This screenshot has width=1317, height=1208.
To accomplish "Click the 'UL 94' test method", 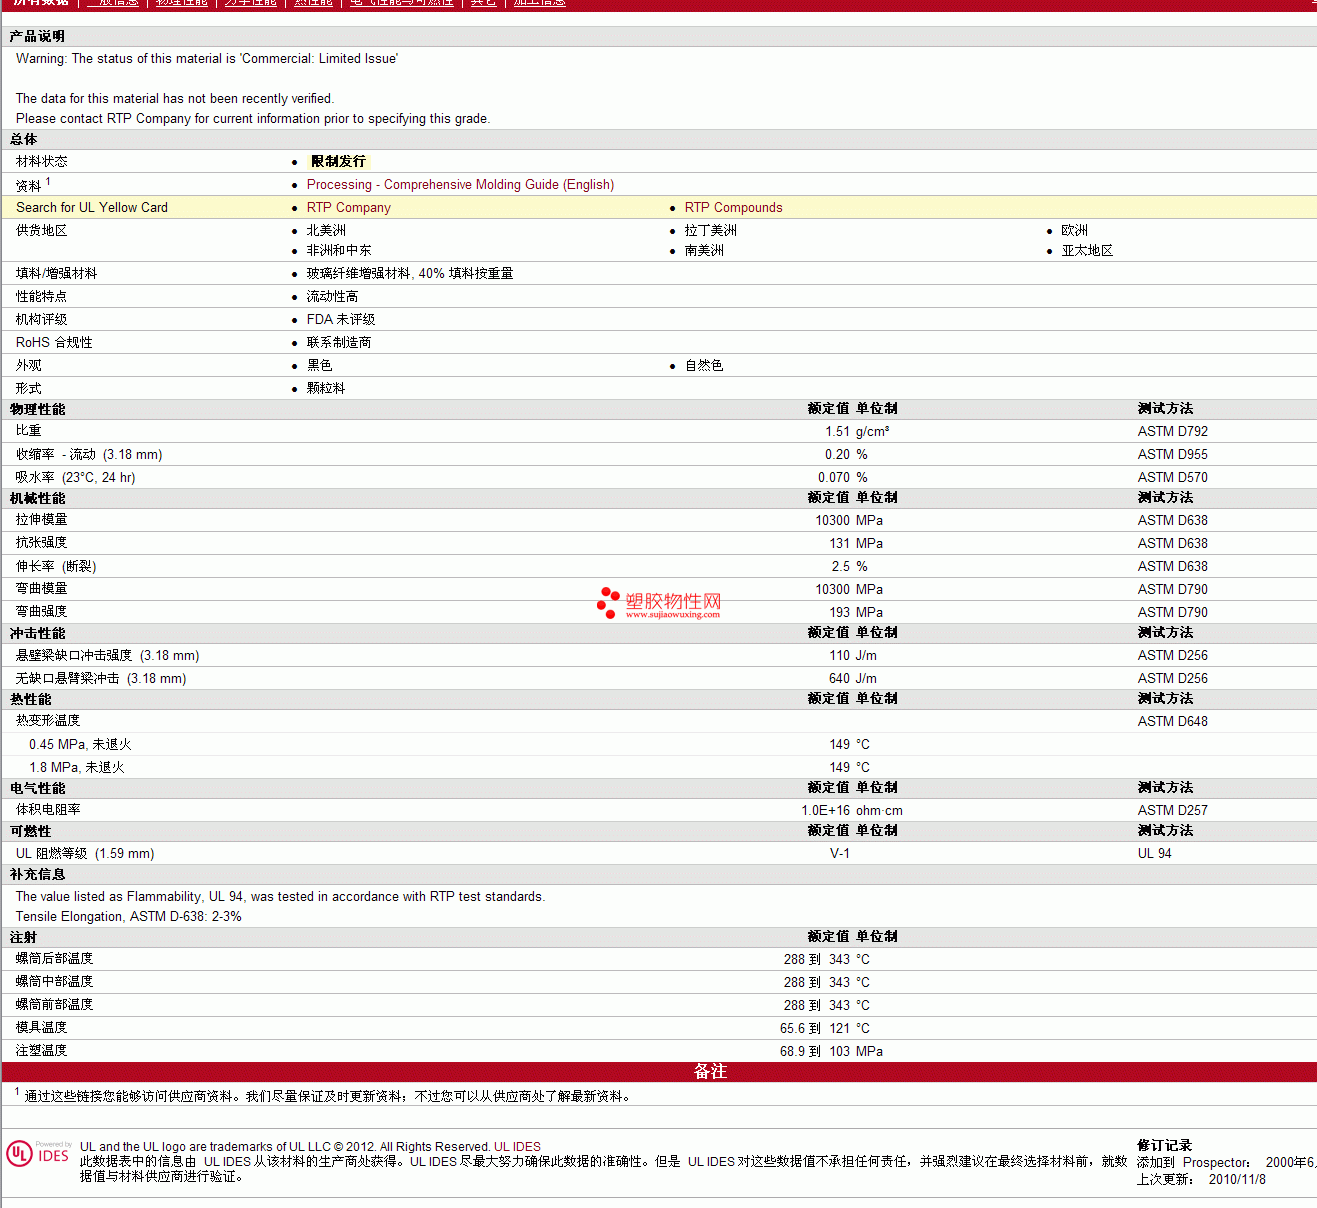I will (1154, 853).
